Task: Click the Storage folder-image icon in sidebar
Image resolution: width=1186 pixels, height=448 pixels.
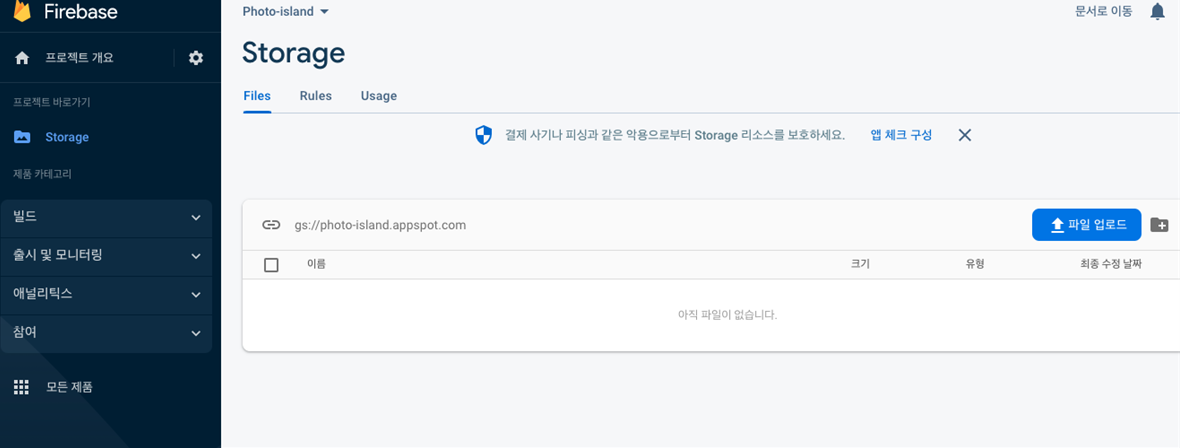Action: click(x=22, y=137)
